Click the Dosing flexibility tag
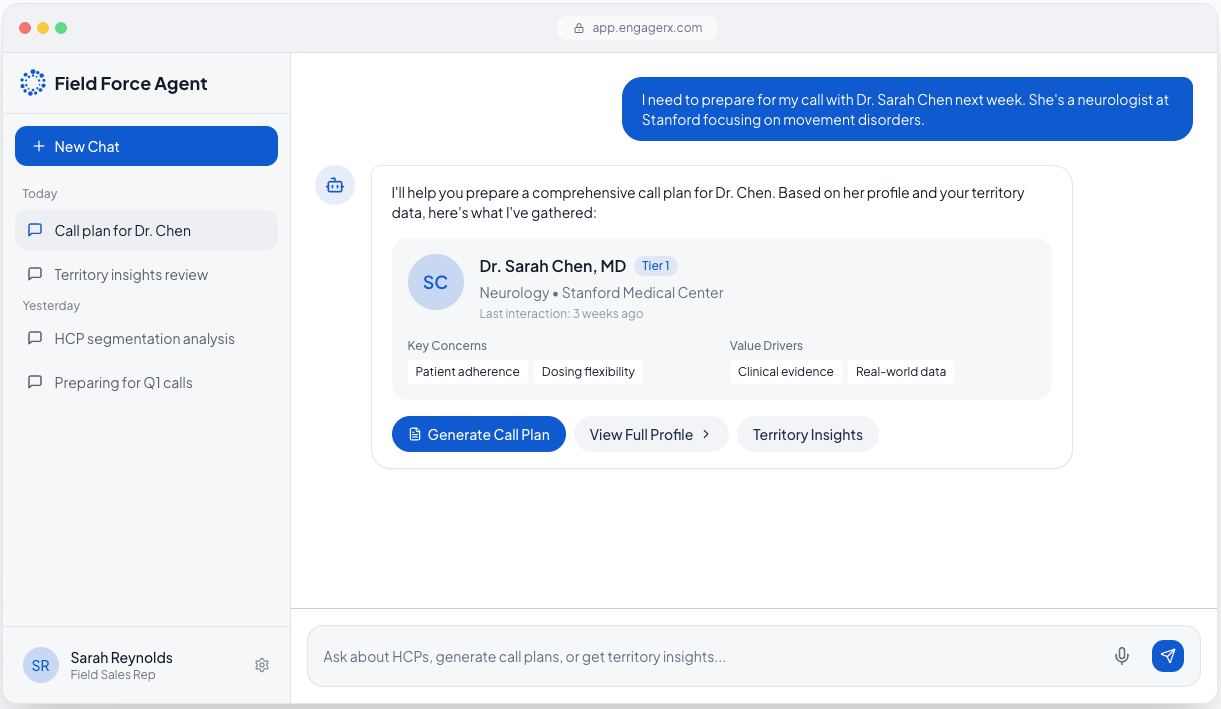The image size is (1221, 709). pyautogui.click(x=588, y=372)
